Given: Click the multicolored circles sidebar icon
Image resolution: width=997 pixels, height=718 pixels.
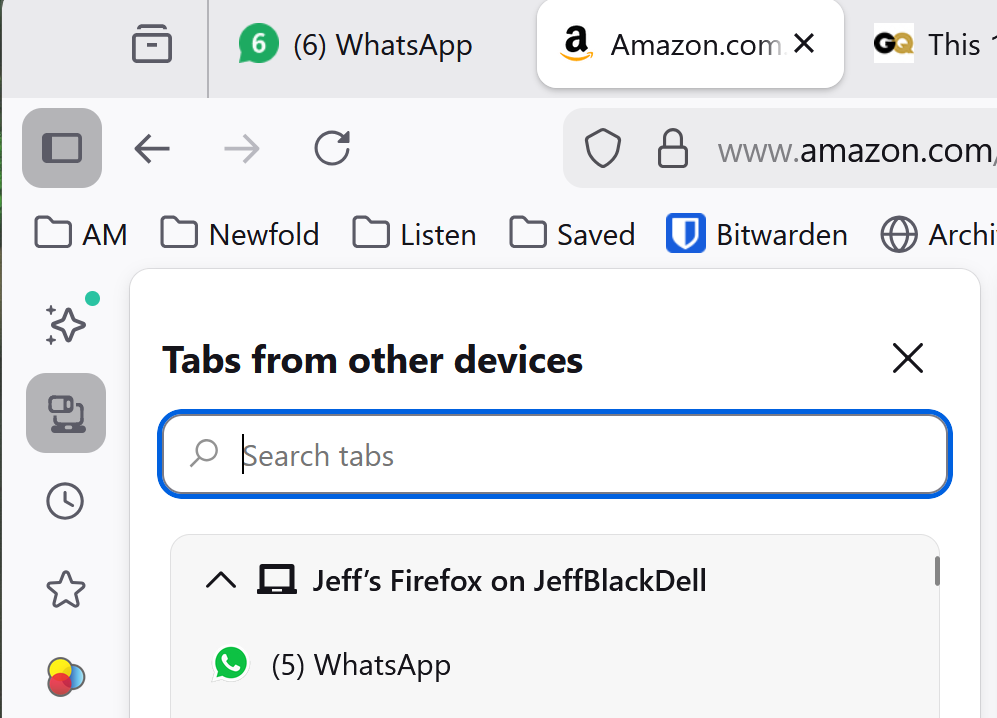Looking at the screenshot, I should click(66, 677).
